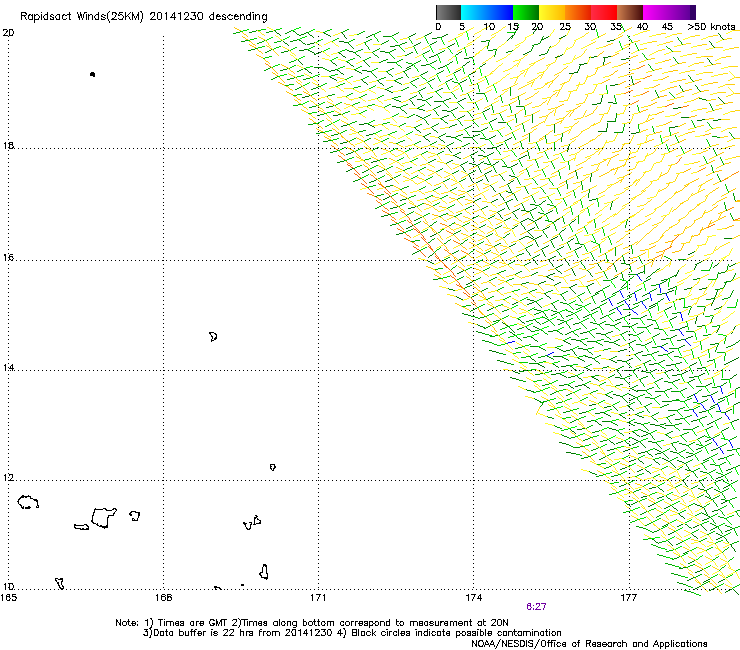Screen dimensions: 740x650
Task: Click the longitude label '174' on the bottom axis
Action: [x=473, y=598]
